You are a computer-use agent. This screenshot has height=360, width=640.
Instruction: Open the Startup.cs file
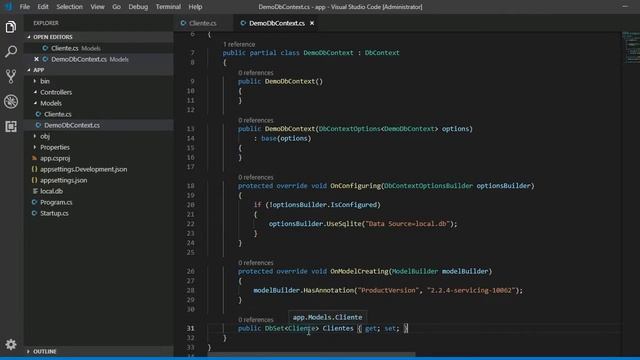coord(99,213)
